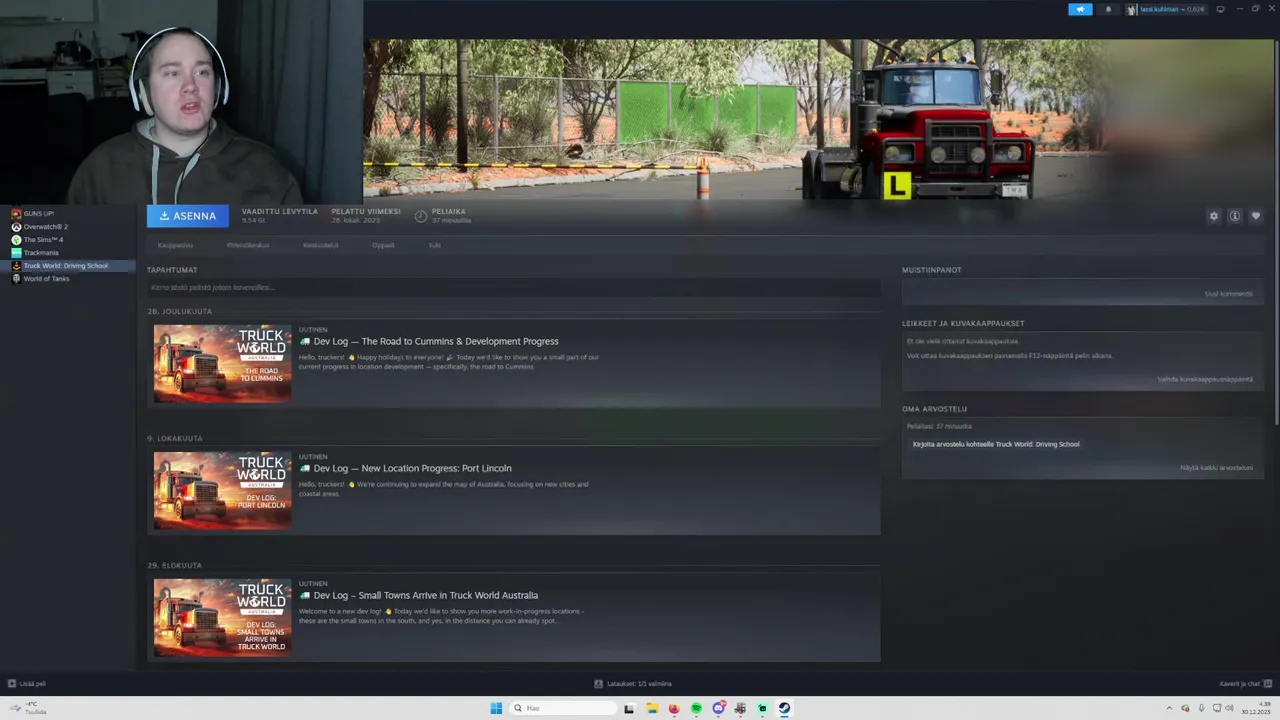Open Firefox from taskbar
The height and width of the screenshot is (720, 1280).
[x=674, y=708]
